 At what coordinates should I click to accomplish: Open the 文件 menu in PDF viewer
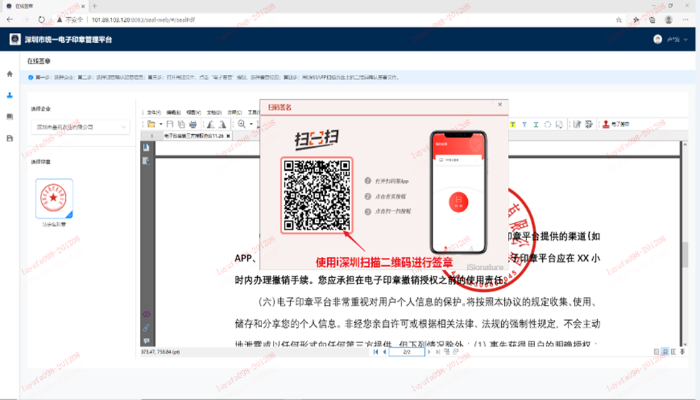tap(154, 112)
